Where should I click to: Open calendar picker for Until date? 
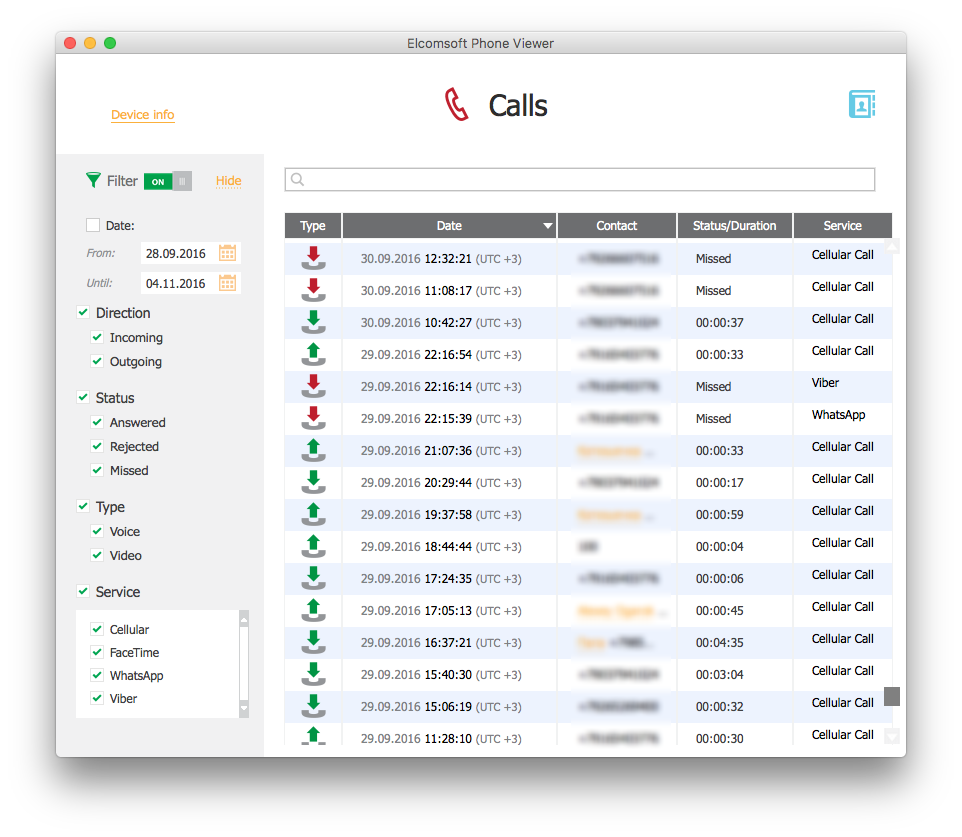[227, 283]
